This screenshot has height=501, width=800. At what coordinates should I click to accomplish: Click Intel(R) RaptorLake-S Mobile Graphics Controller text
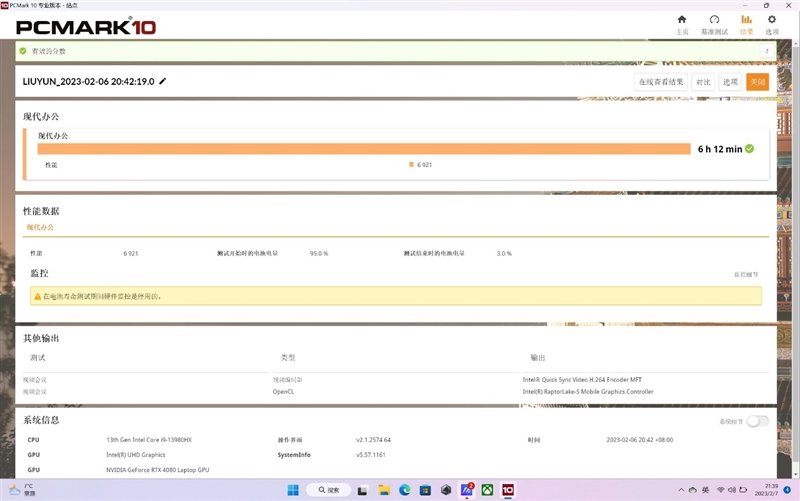pyautogui.click(x=588, y=392)
